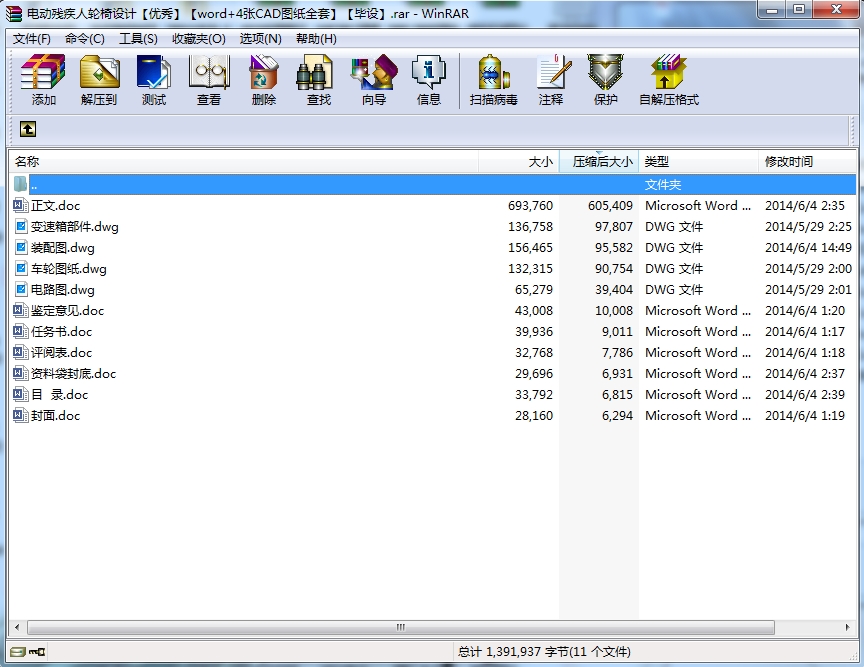Open the Help (帮助) menu
The width and height of the screenshot is (864, 667).
pos(316,39)
